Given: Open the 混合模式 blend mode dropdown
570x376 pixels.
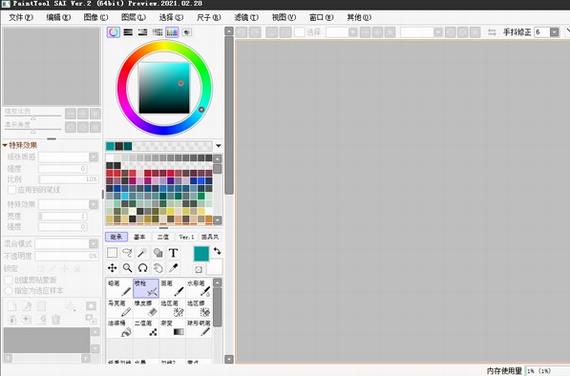Looking at the screenshot, I should click(x=93, y=243).
